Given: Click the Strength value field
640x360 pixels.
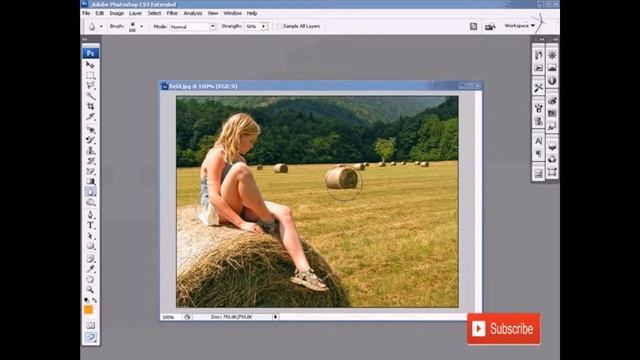Looking at the screenshot, I should [253, 27].
